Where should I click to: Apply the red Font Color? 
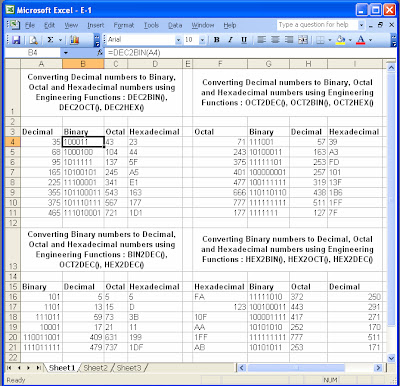pos(361,40)
